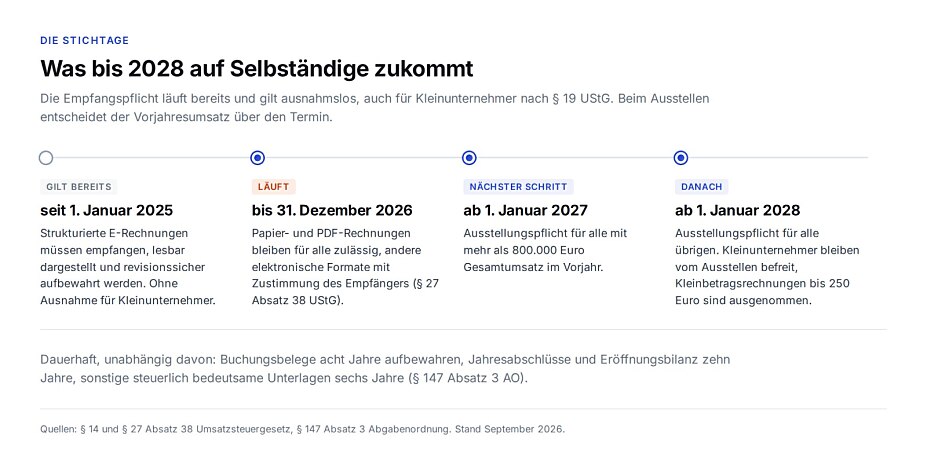Viewport: 927px width, 468px height.
Task: Click the 'NÄCHSTER SCHRITT' badge
Action: (518, 187)
